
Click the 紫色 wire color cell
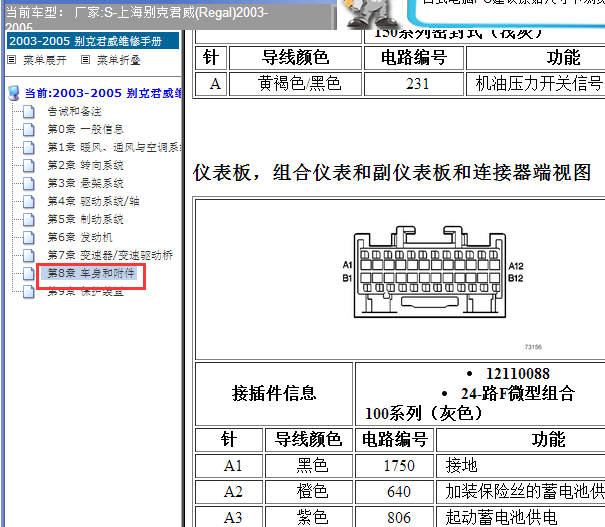(x=309, y=517)
